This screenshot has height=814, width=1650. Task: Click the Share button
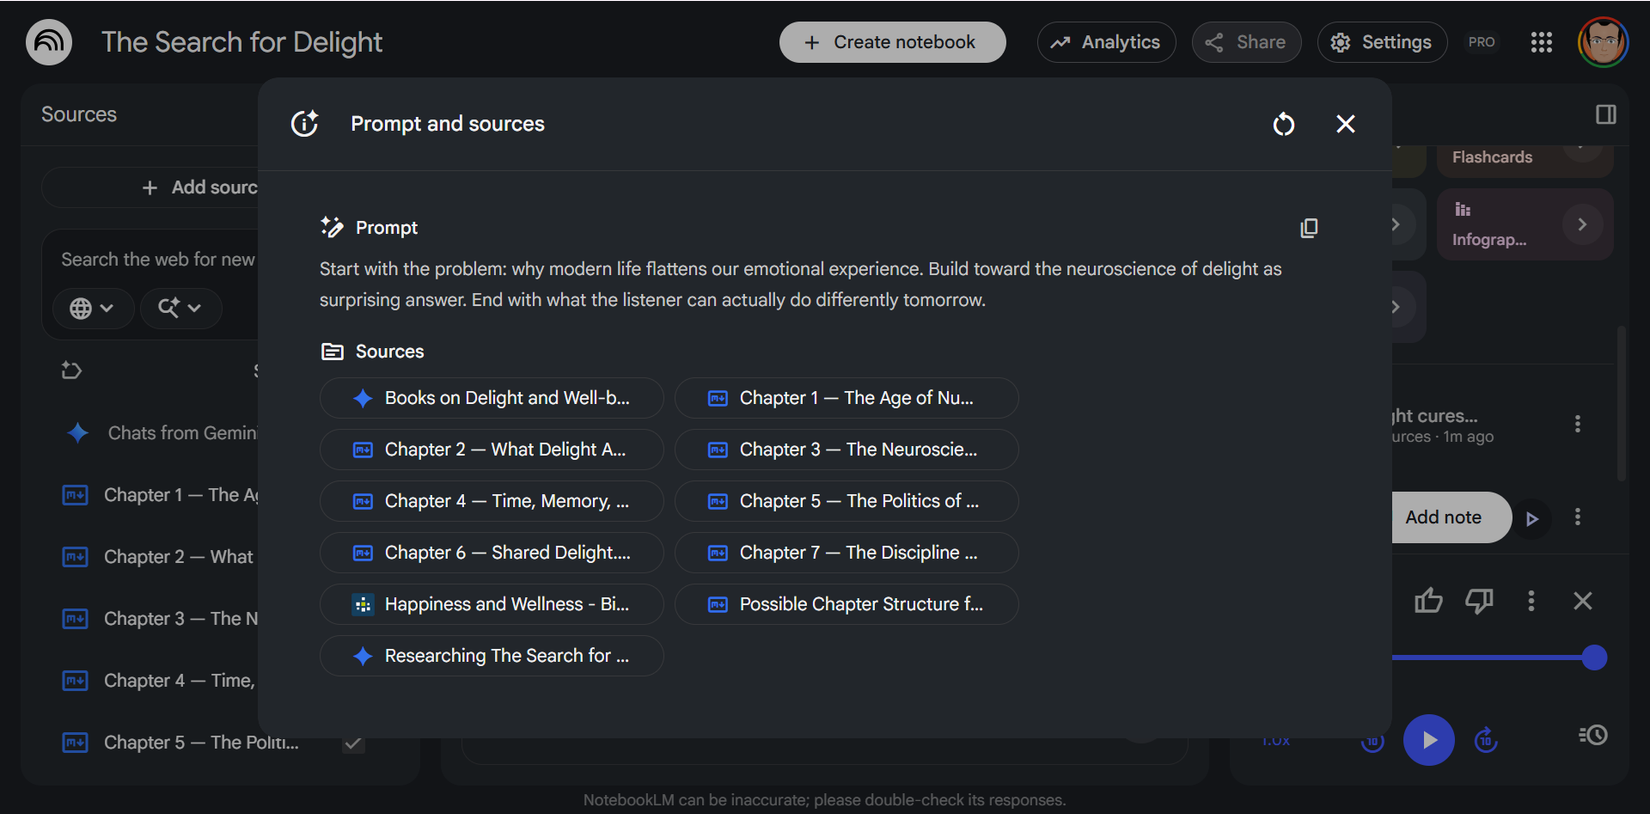1246,42
